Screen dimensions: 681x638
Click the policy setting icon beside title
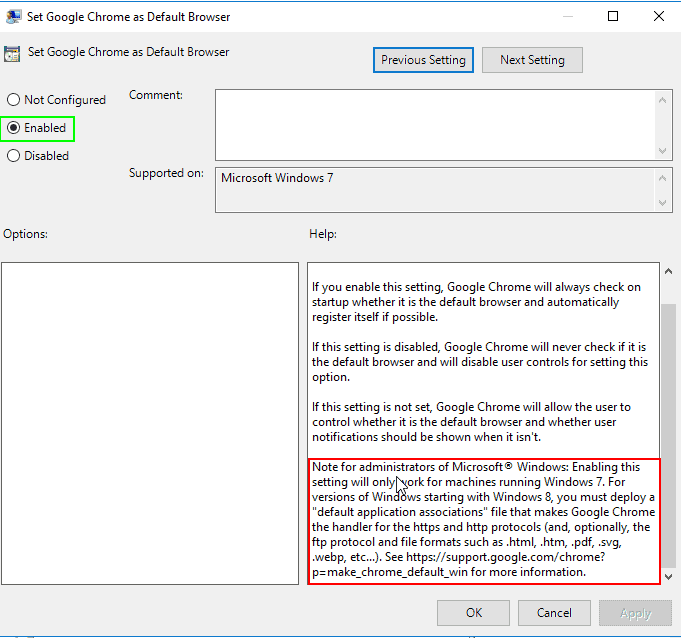(12, 54)
